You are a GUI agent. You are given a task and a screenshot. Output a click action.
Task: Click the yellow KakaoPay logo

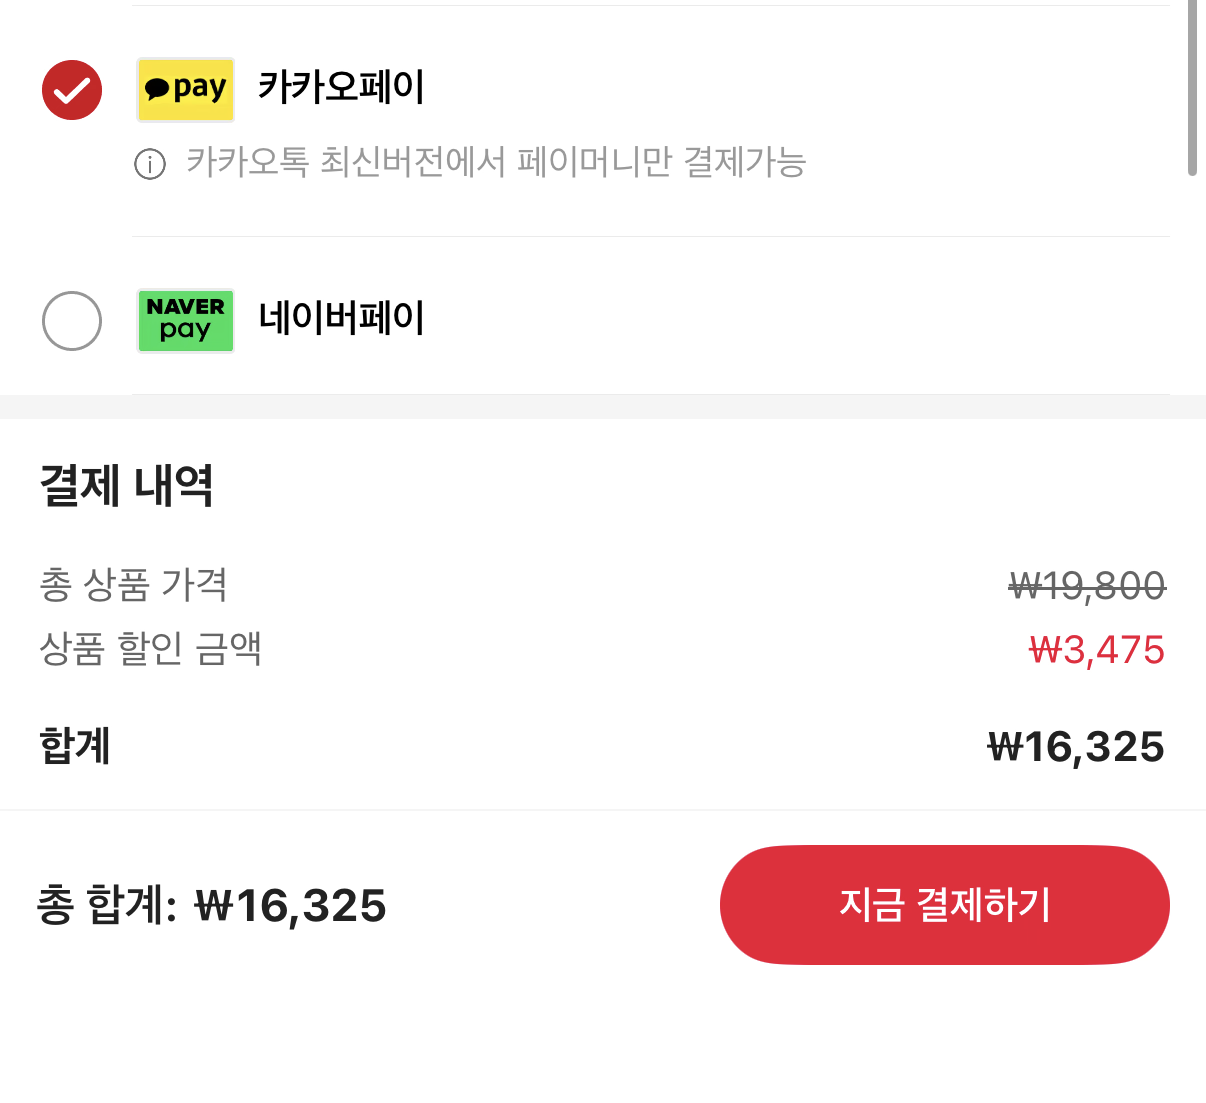click(x=186, y=90)
